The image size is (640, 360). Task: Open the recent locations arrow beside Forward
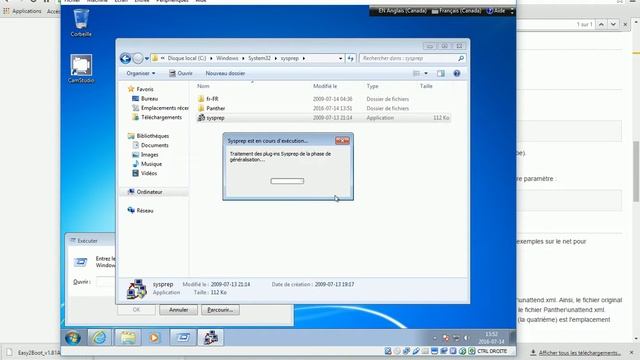click(147, 59)
